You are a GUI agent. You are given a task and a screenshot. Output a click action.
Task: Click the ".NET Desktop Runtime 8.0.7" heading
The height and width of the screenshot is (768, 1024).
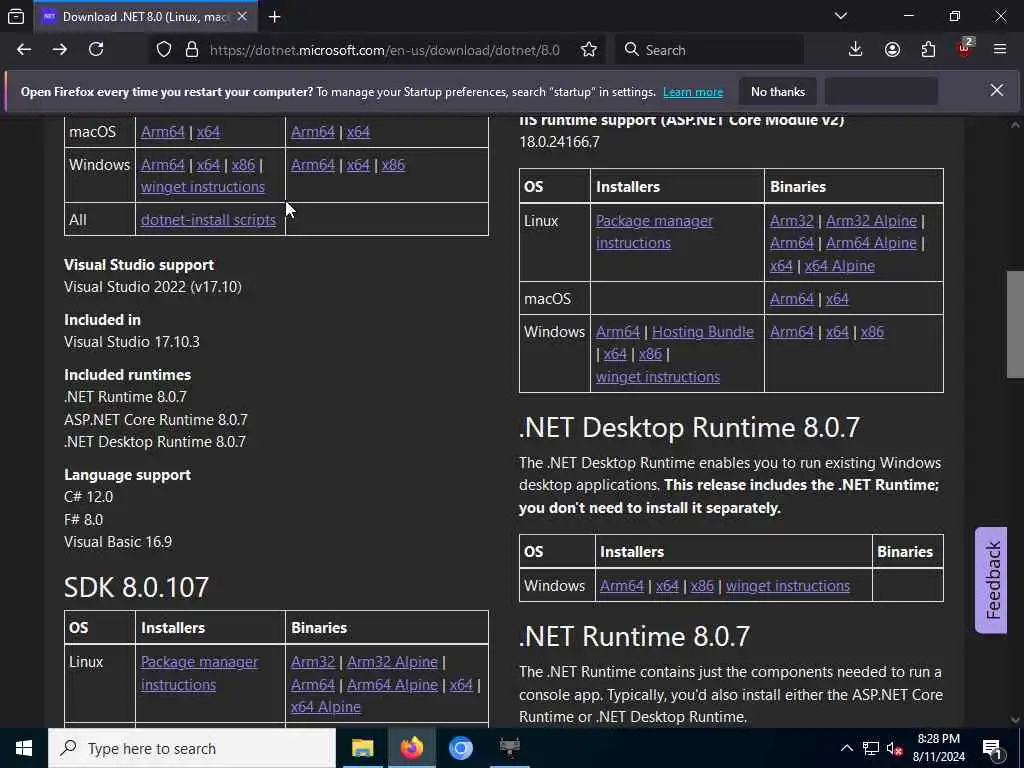coord(689,427)
